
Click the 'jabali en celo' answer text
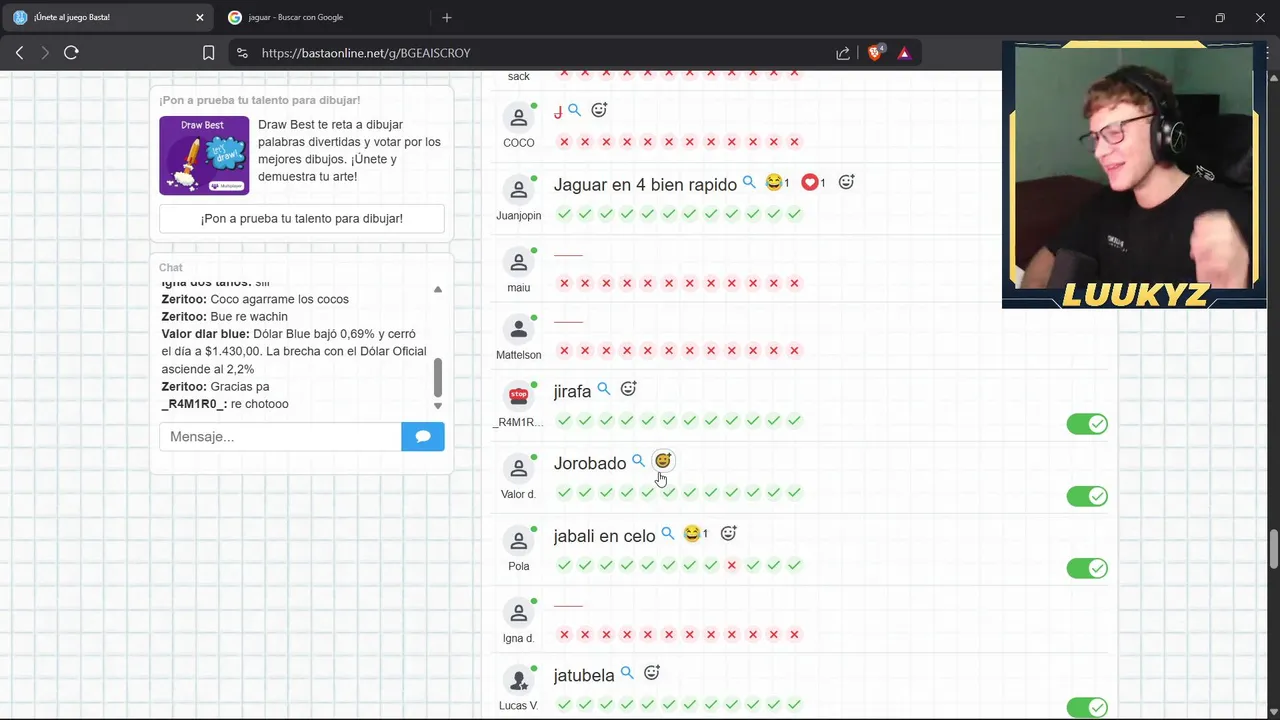pyautogui.click(x=604, y=536)
